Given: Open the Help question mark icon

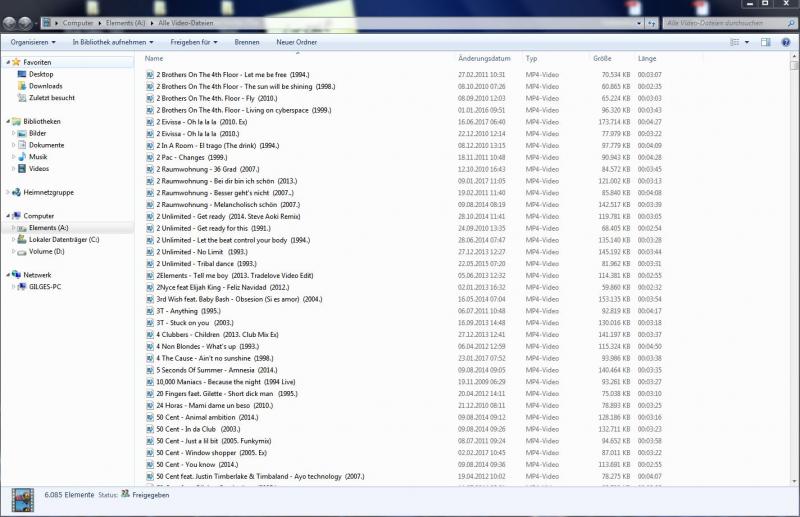Looking at the screenshot, I should [x=786, y=42].
